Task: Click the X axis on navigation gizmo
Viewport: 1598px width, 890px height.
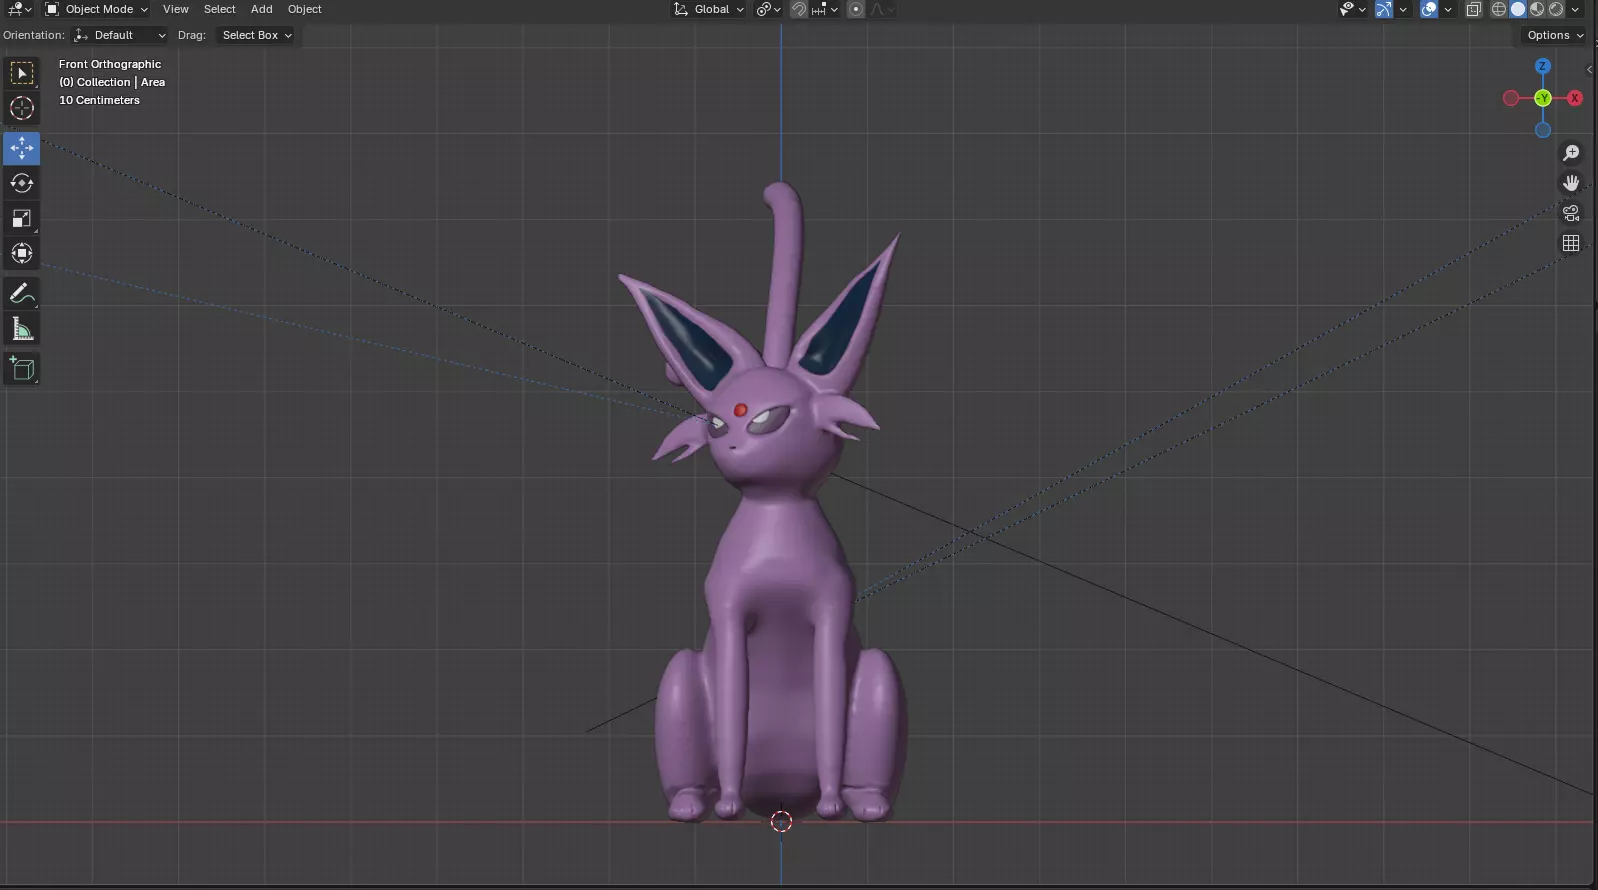Action: coord(1575,98)
